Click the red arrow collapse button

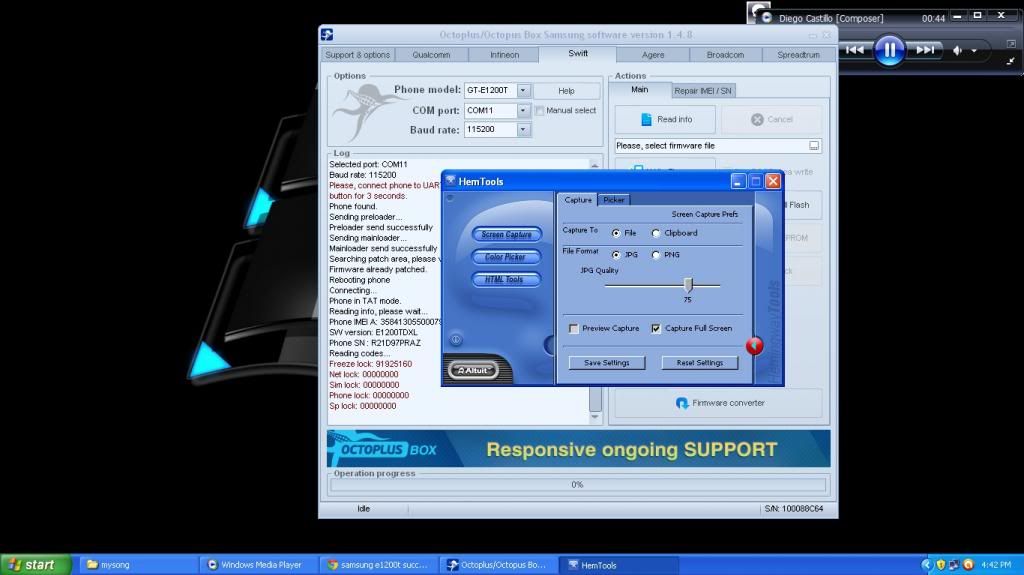tap(754, 346)
